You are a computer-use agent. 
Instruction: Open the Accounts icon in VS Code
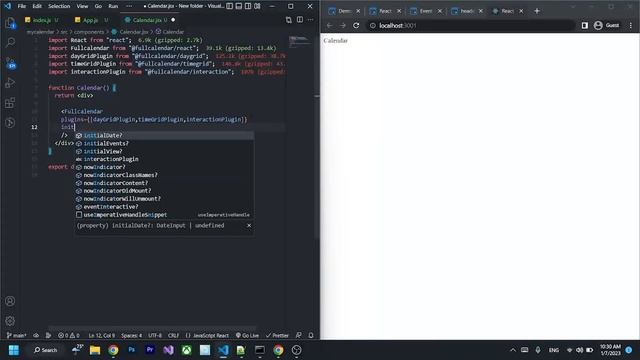pyautogui.click(x=10, y=301)
